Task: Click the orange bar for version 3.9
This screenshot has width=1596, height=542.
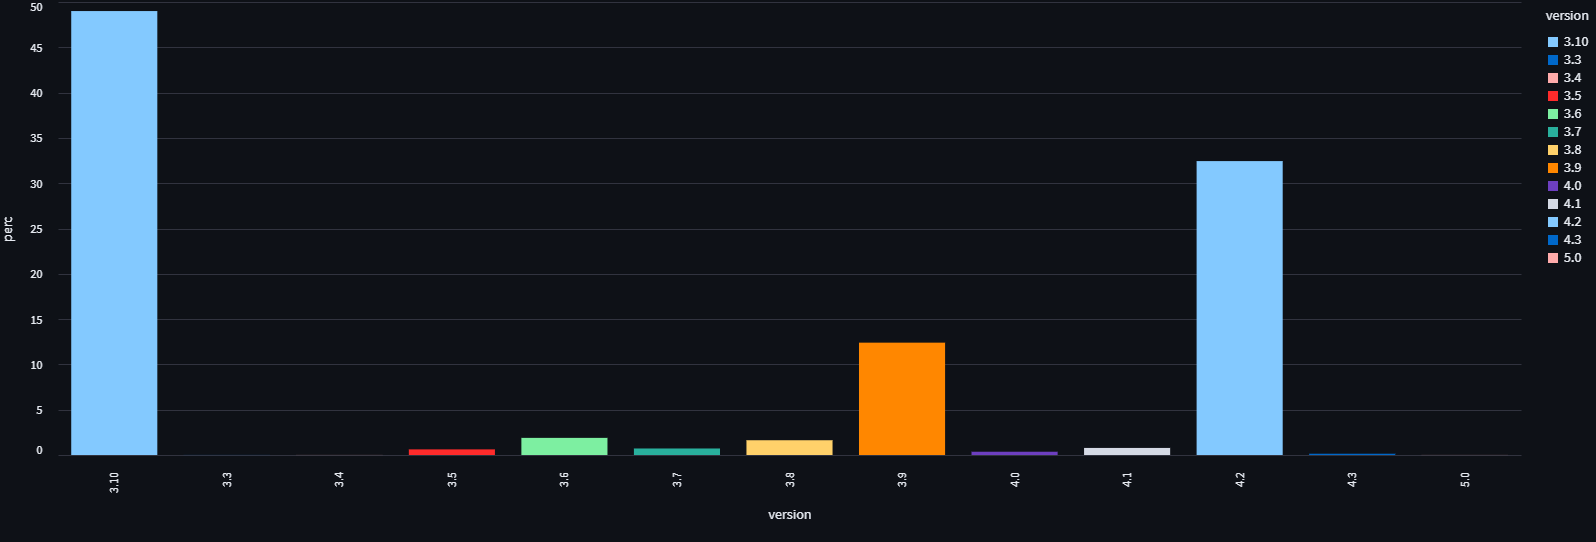Action: pyautogui.click(x=902, y=399)
